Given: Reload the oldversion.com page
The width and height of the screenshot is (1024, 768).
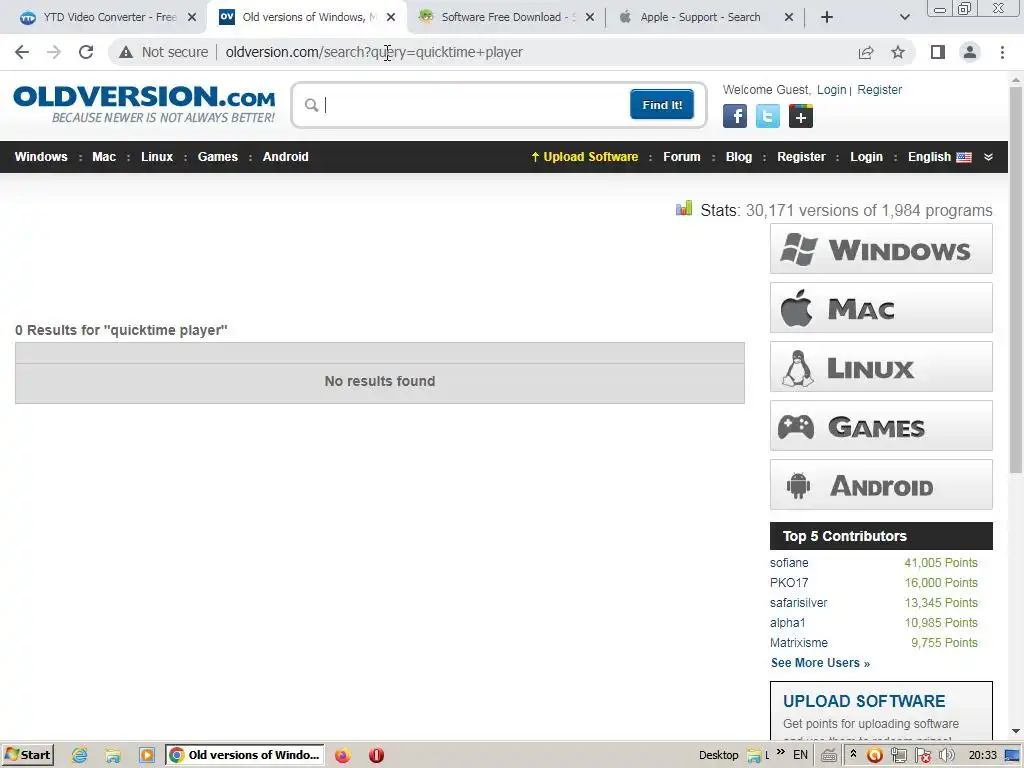Looking at the screenshot, I should coord(86,52).
